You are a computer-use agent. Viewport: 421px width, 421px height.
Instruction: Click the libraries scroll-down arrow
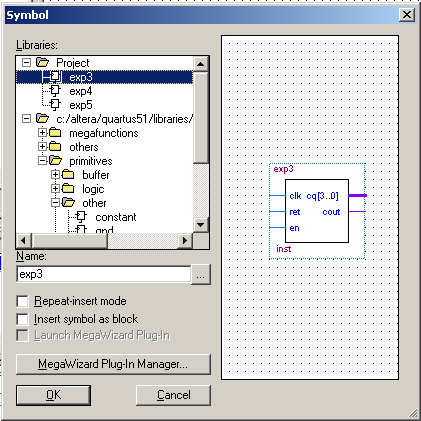pyautogui.click(x=201, y=224)
